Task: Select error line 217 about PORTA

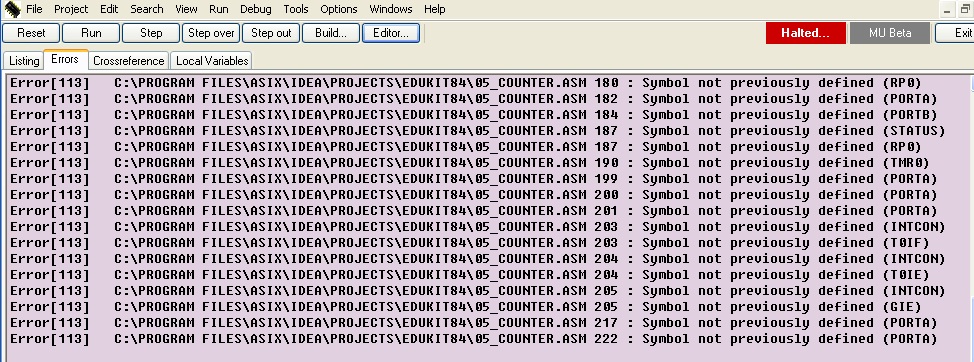Action: click(473, 323)
